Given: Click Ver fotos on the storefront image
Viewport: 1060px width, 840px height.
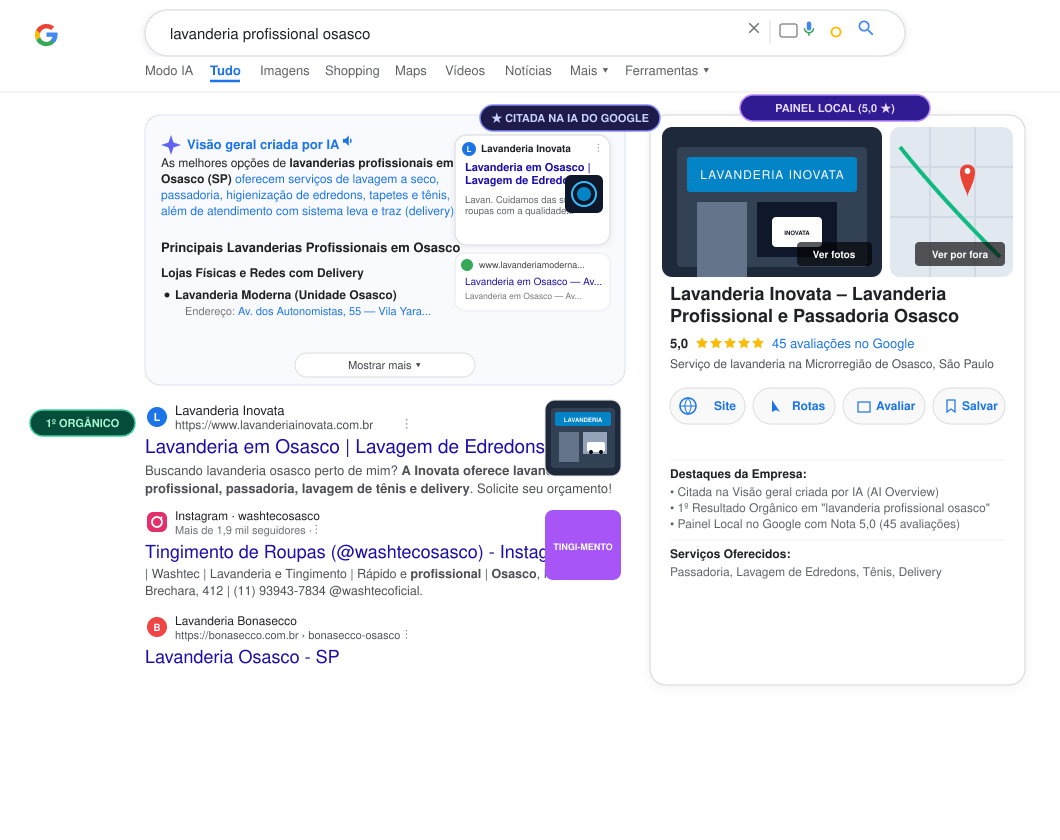Looking at the screenshot, I should (x=834, y=254).
